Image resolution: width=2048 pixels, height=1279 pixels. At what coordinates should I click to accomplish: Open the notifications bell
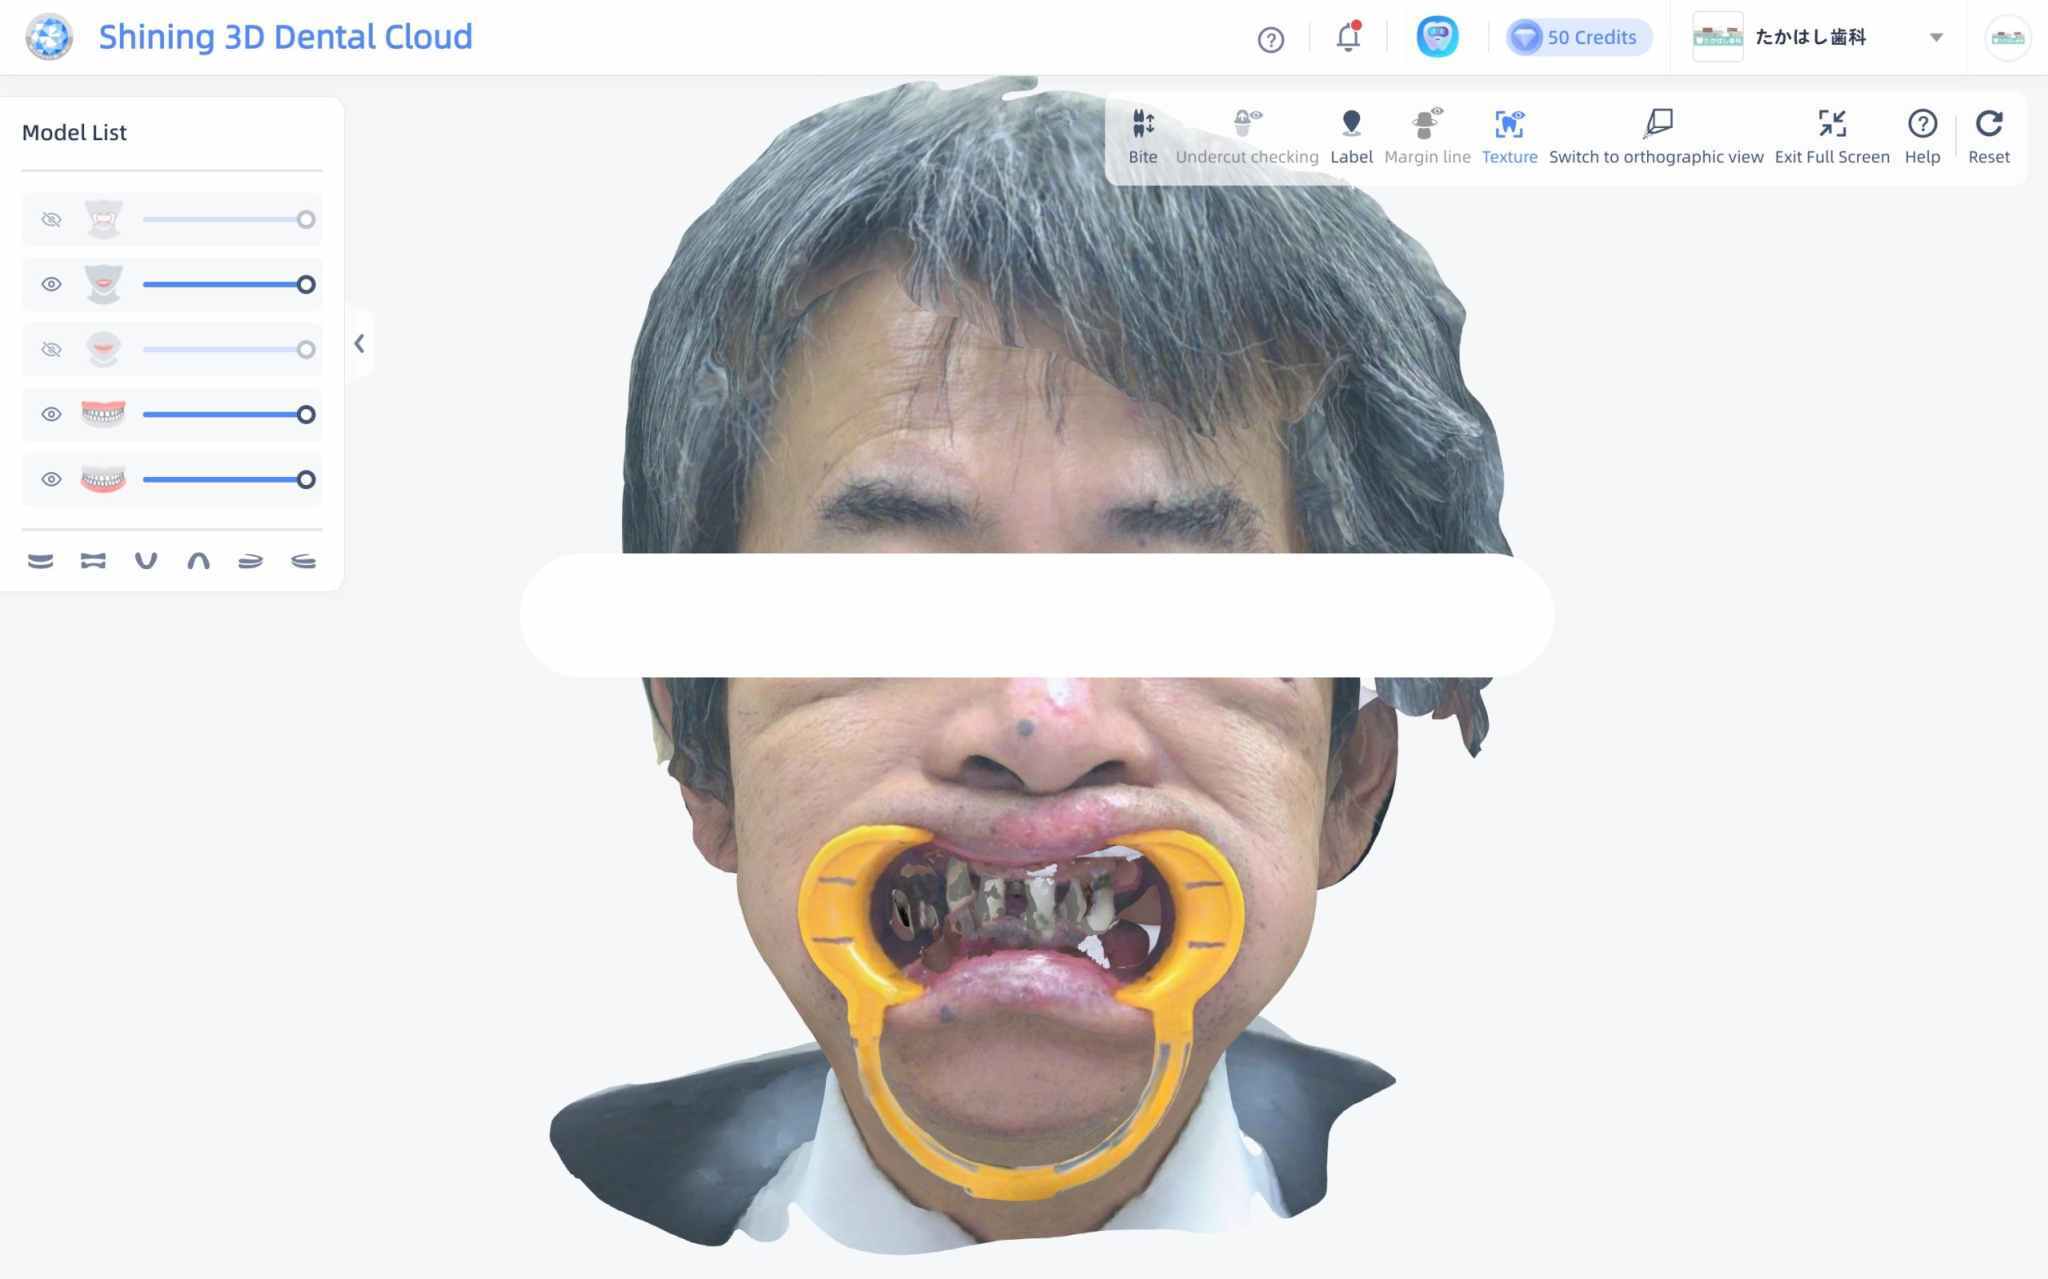click(1348, 38)
